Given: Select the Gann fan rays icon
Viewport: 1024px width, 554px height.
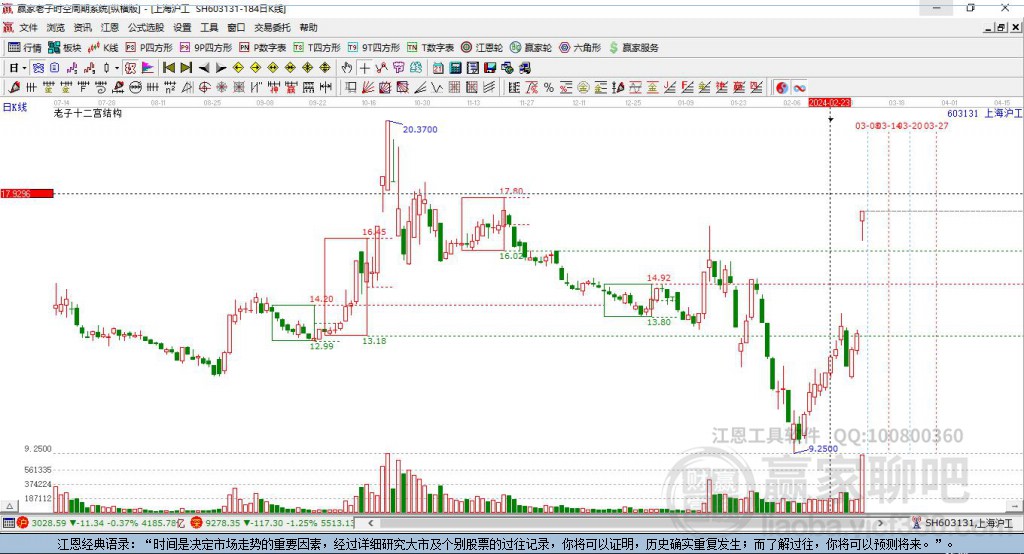Looking at the screenshot, I should [368, 88].
